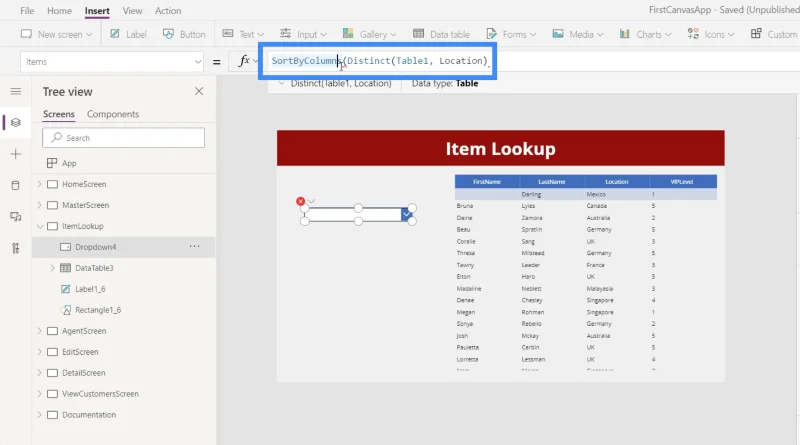The height and width of the screenshot is (445, 800).
Task: Click the Item Lookup header label
Action: (501, 149)
